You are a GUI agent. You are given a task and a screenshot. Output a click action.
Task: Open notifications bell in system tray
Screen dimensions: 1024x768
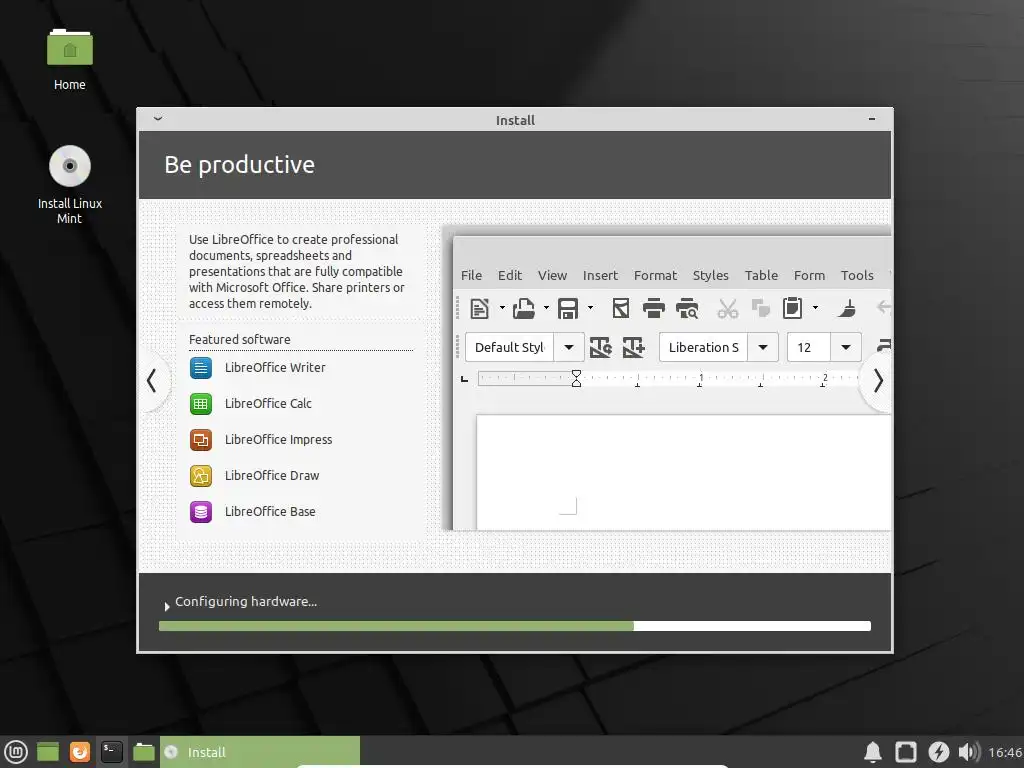[x=873, y=752]
